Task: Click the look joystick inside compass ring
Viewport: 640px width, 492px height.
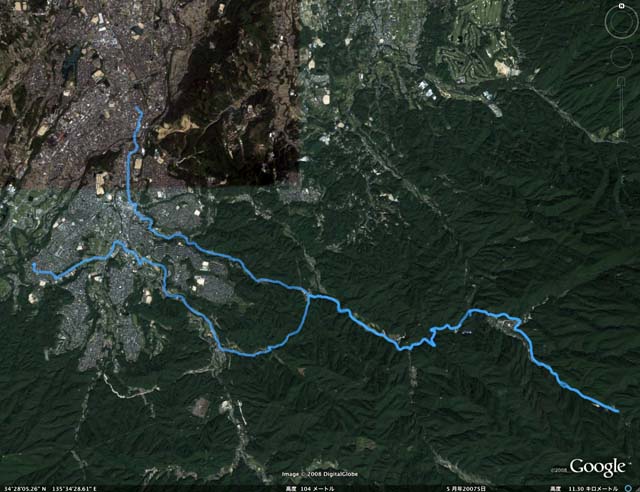Action: point(622,22)
